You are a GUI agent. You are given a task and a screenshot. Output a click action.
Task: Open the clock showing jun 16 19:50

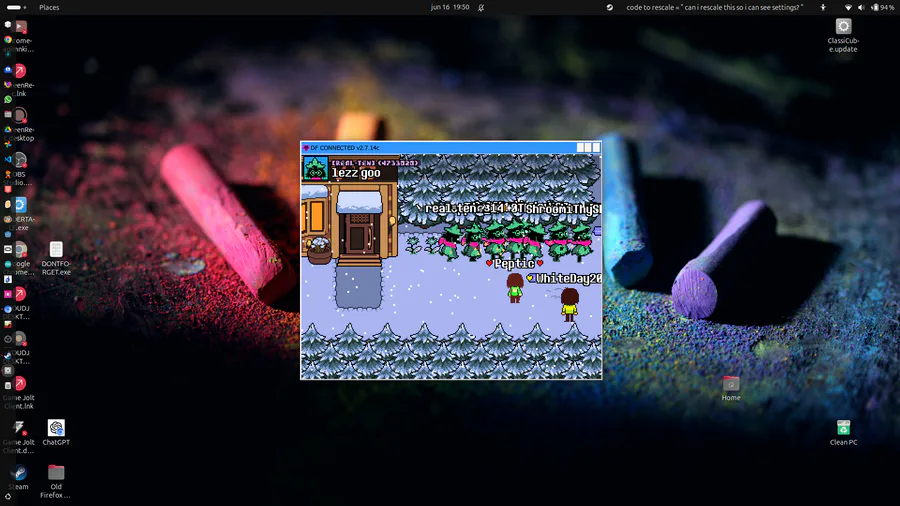[450, 7]
